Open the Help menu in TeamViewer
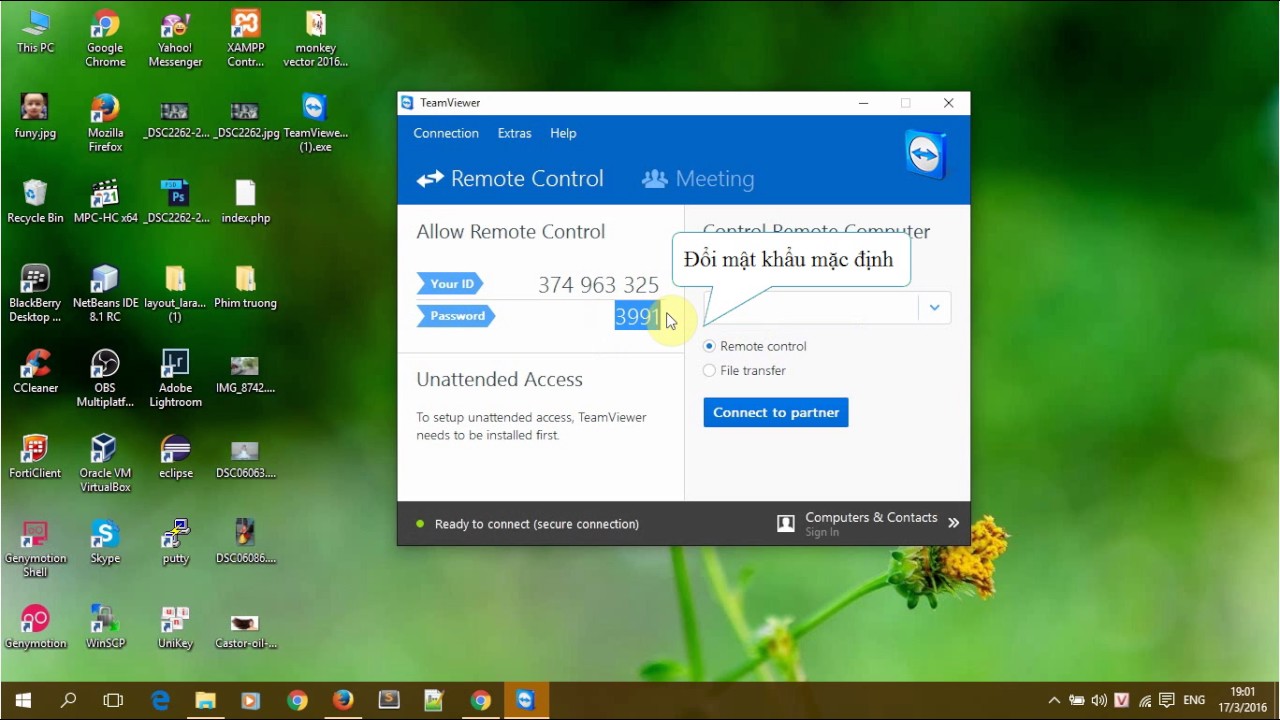The image size is (1280, 720). tap(563, 133)
